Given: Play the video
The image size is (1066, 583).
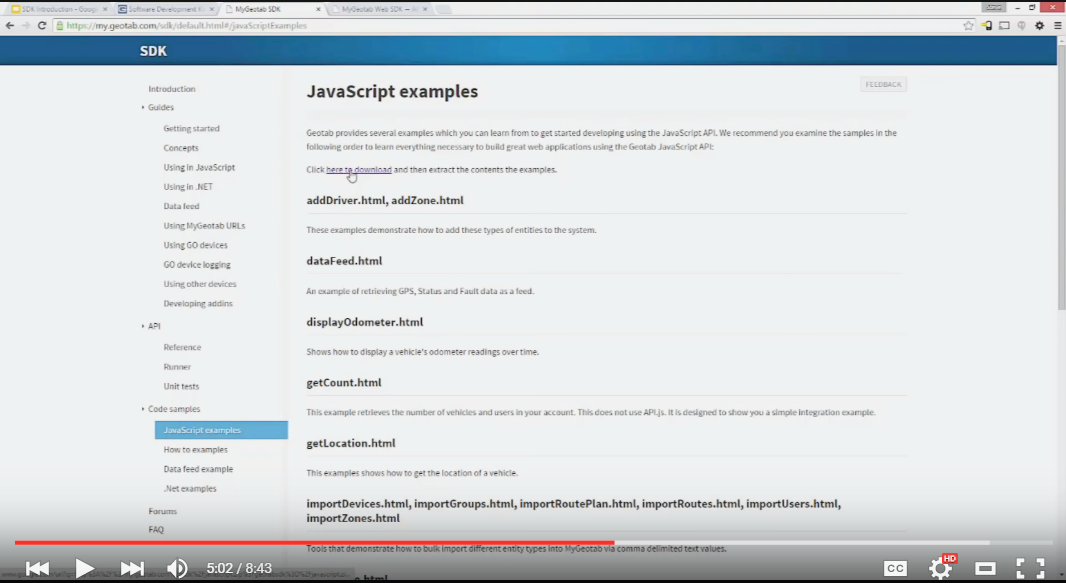Looking at the screenshot, I should [x=85, y=568].
